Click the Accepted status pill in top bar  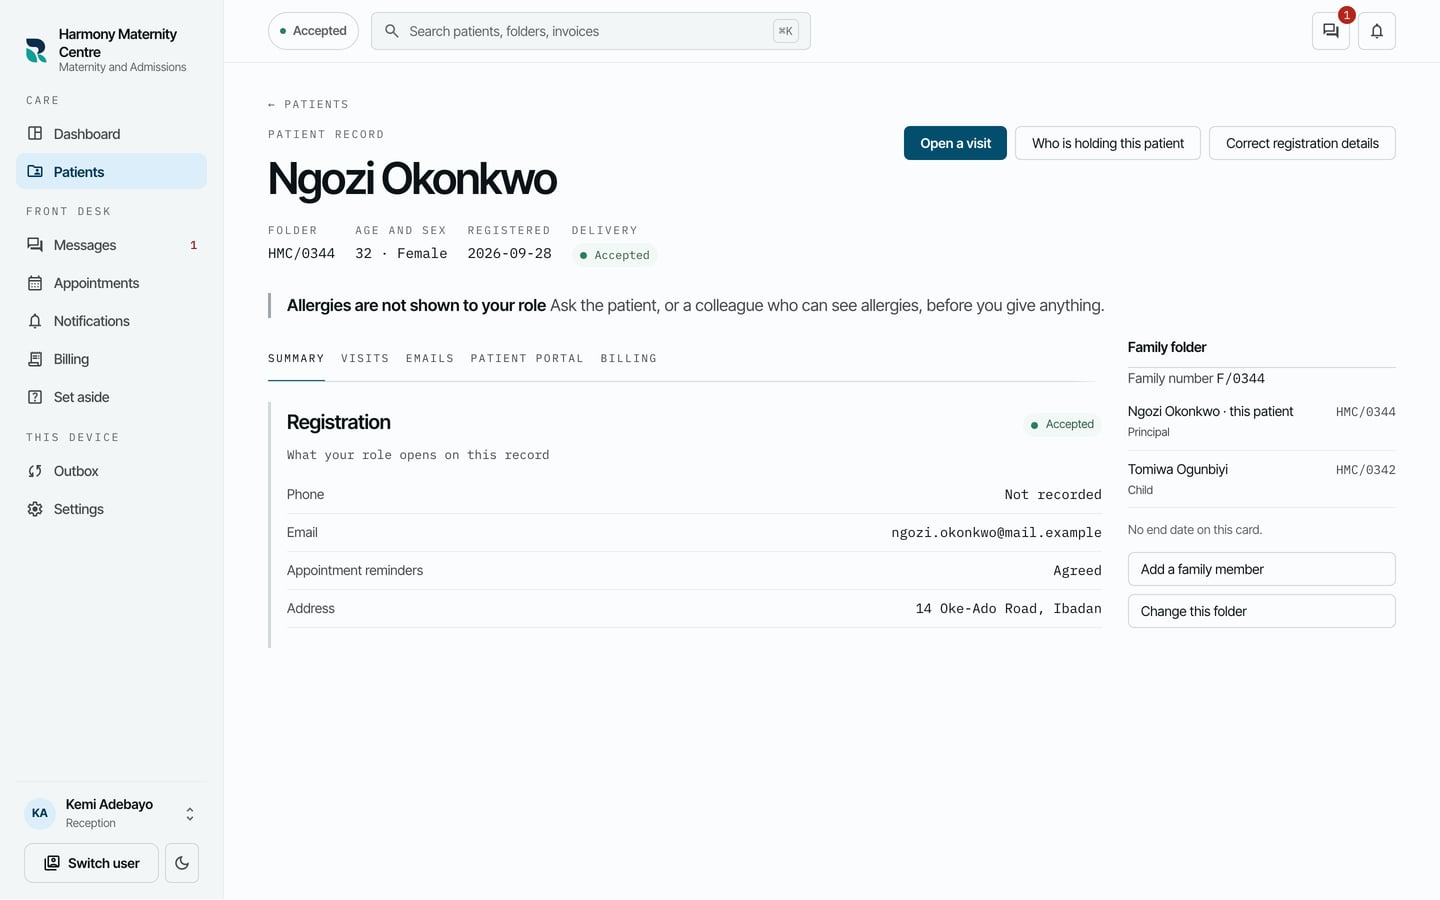click(x=313, y=31)
